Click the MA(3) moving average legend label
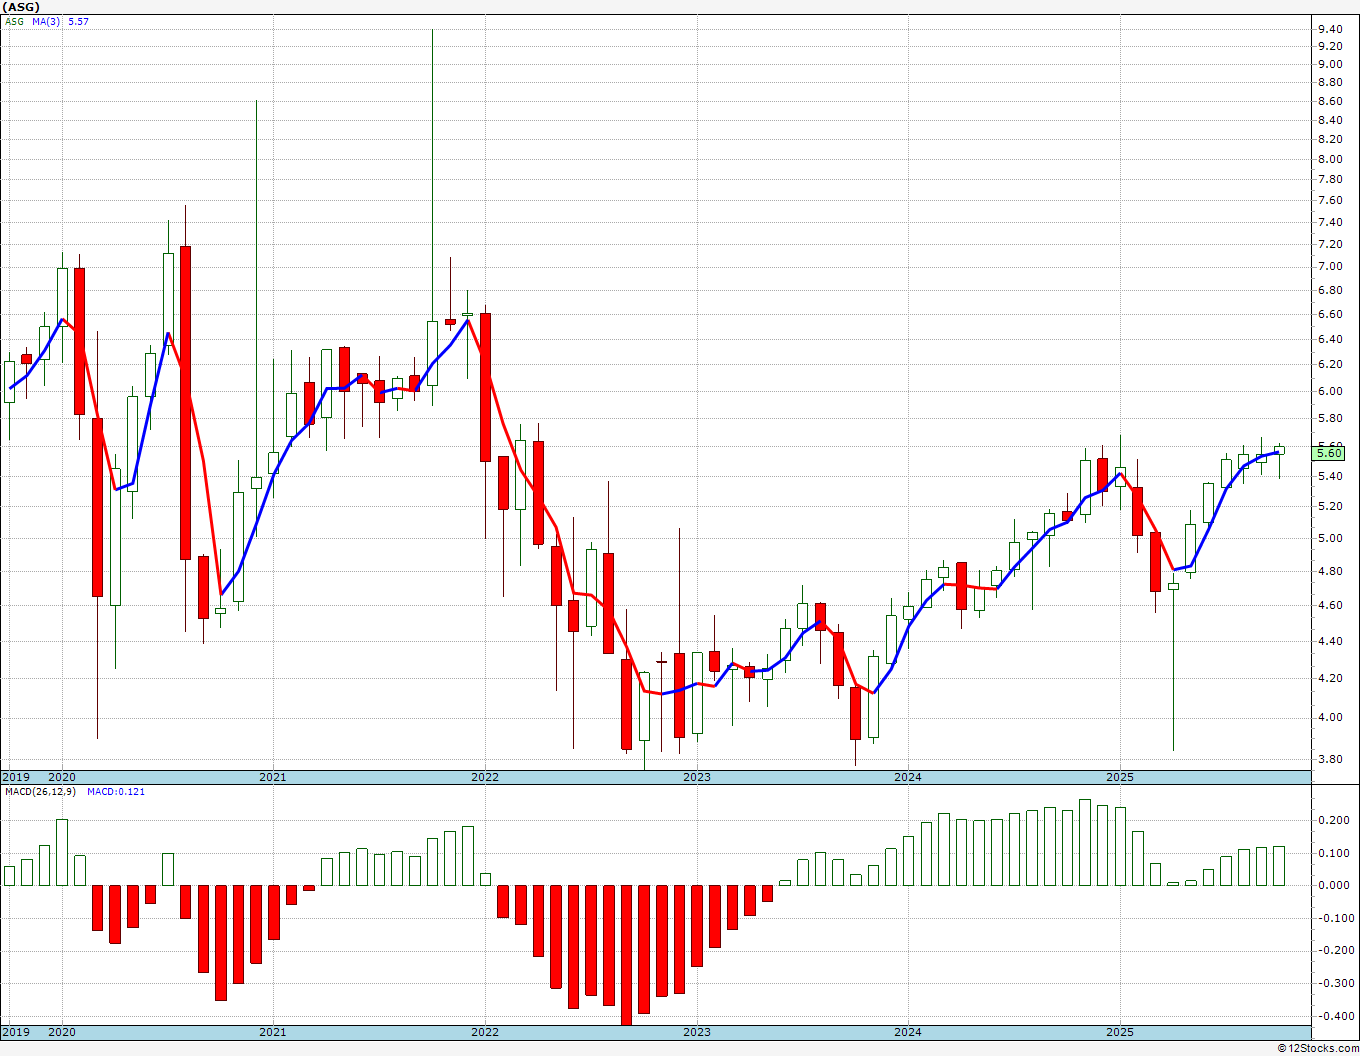The width and height of the screenshot is (1360, 1056). click(x=46, y=21)
